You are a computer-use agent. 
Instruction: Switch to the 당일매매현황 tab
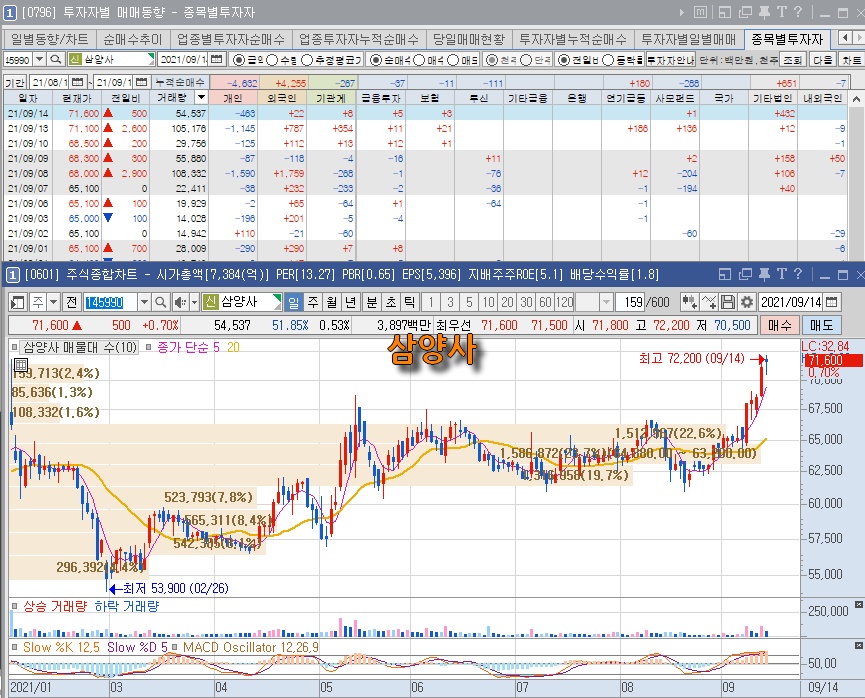click(x=469, y=39)
